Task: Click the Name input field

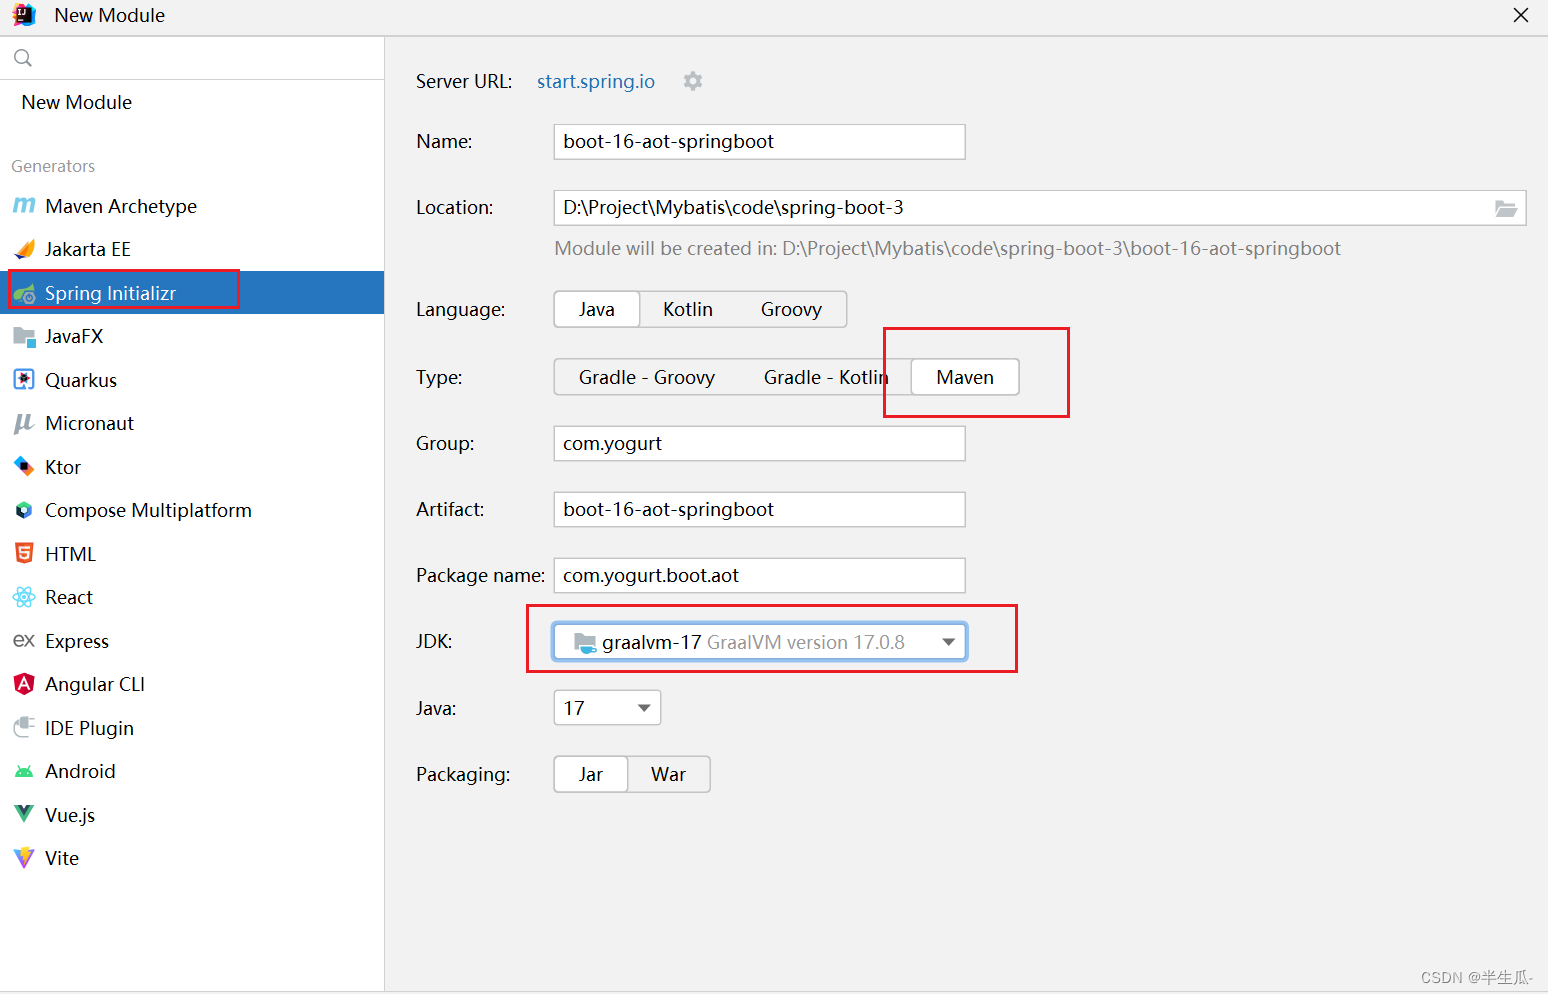Action: pos(760,142)
